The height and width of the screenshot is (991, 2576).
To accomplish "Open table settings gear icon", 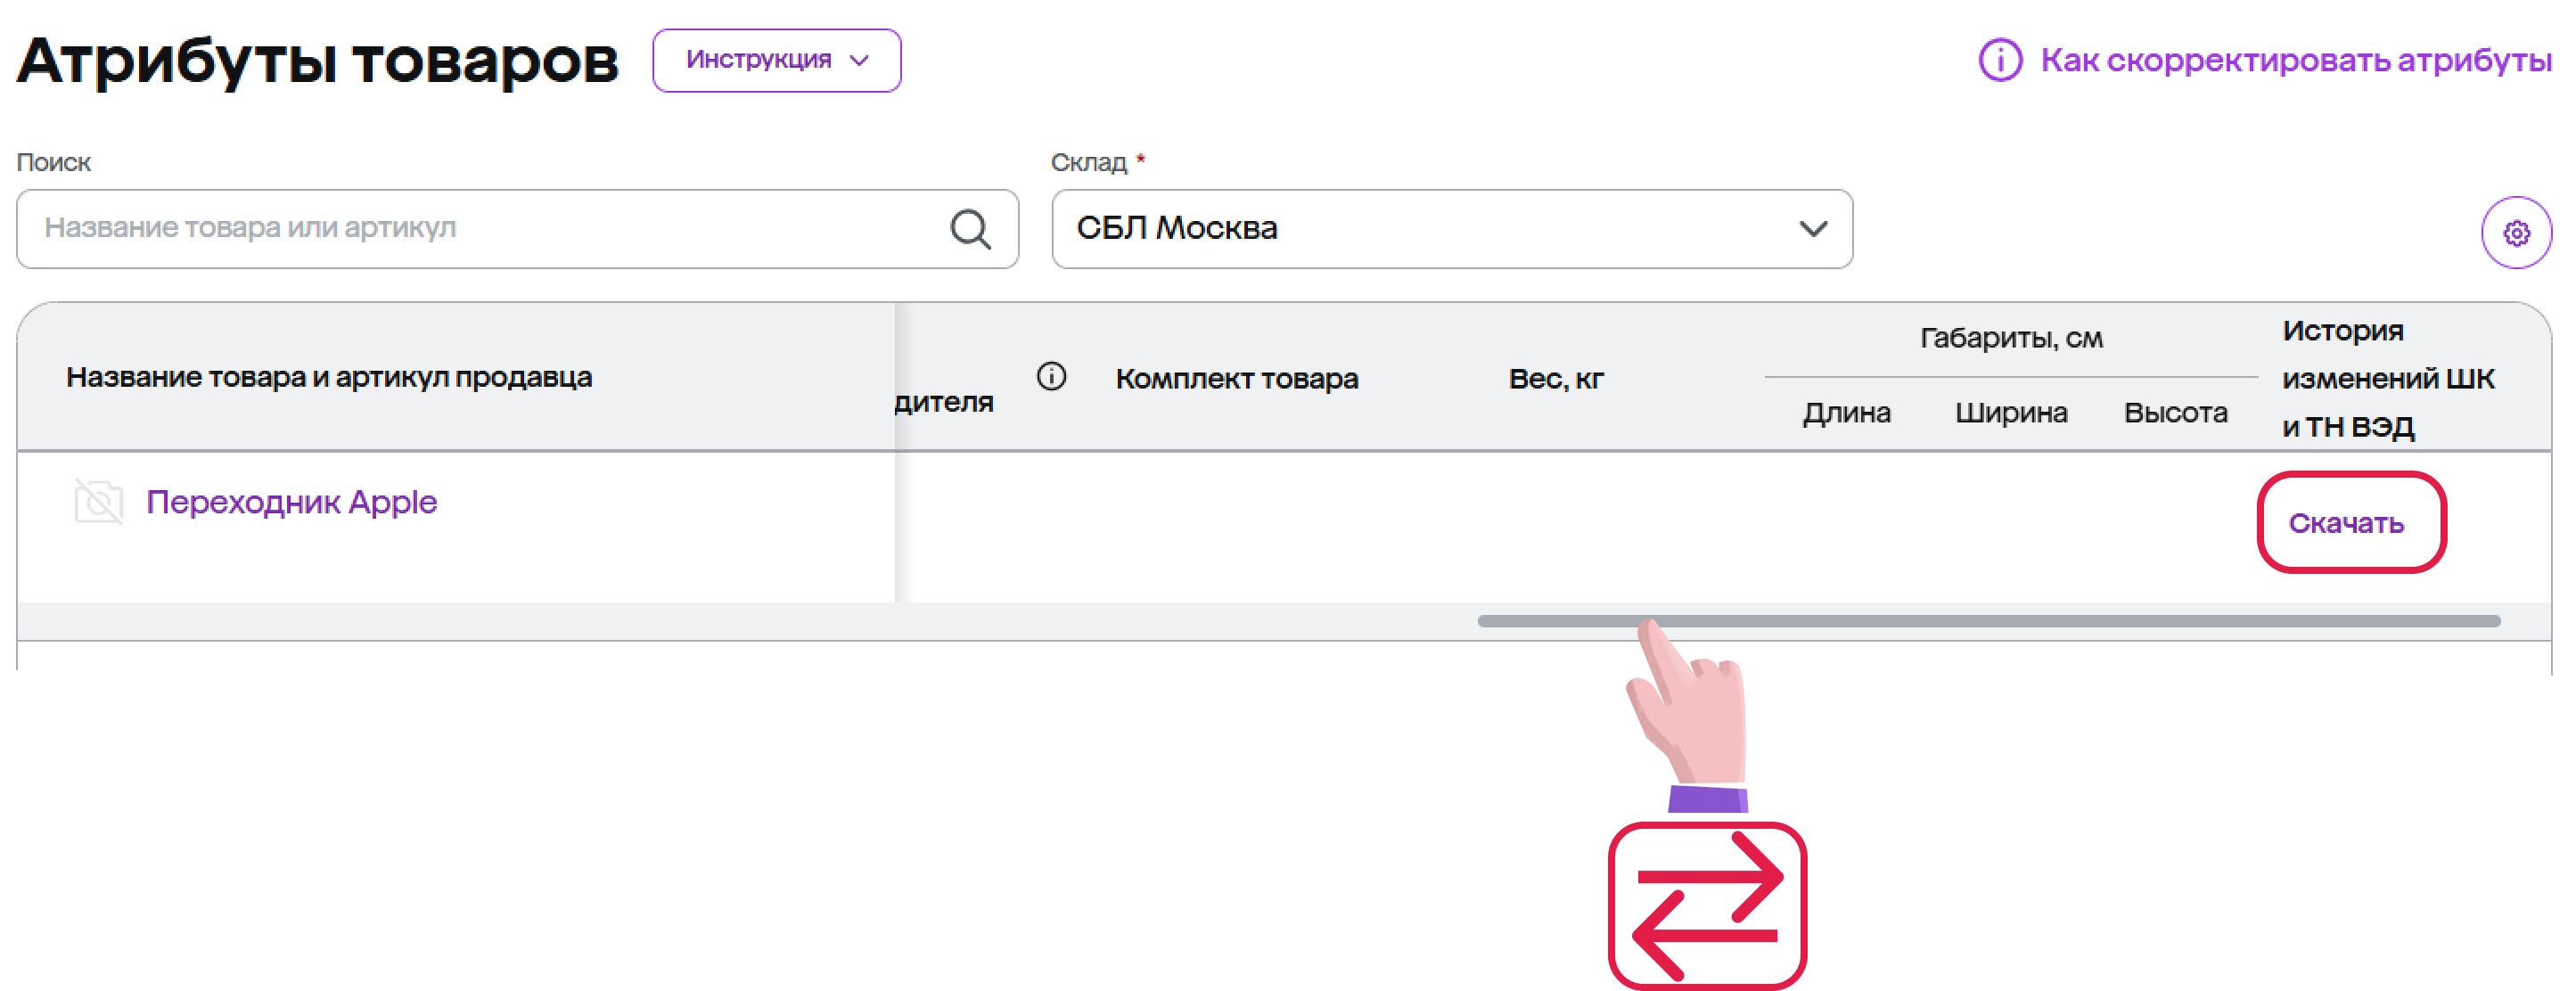I will 2515,233.
